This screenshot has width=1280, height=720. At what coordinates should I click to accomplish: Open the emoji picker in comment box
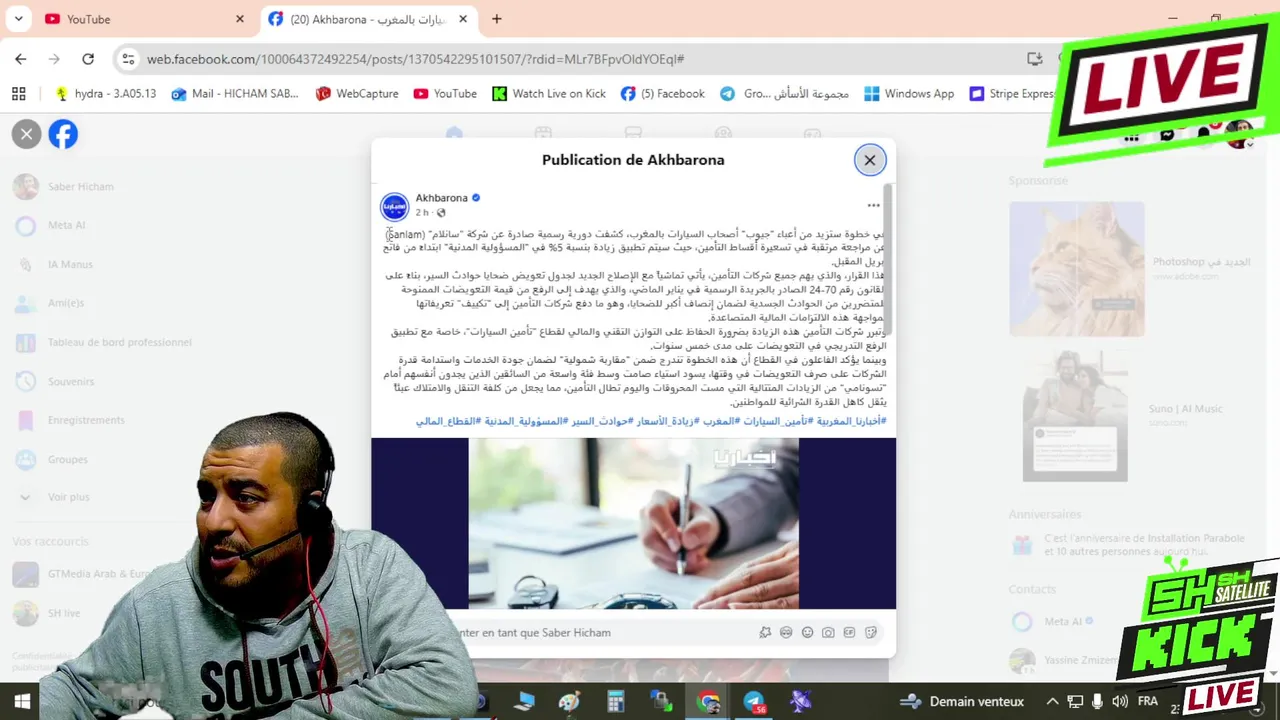pos(808,632)
